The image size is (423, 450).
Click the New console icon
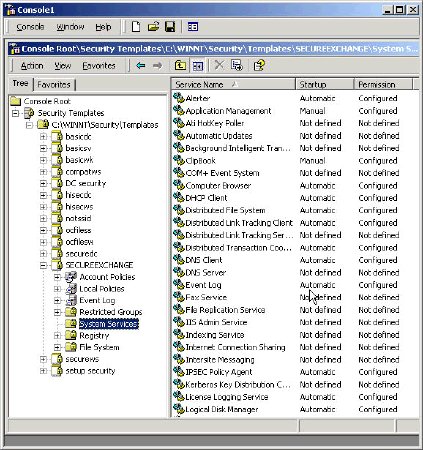pos(136,27)
